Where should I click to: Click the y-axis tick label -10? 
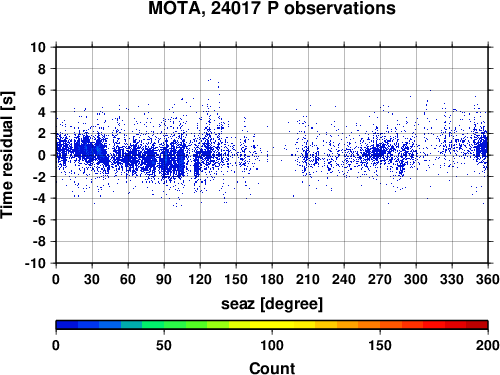coord(35,263)
